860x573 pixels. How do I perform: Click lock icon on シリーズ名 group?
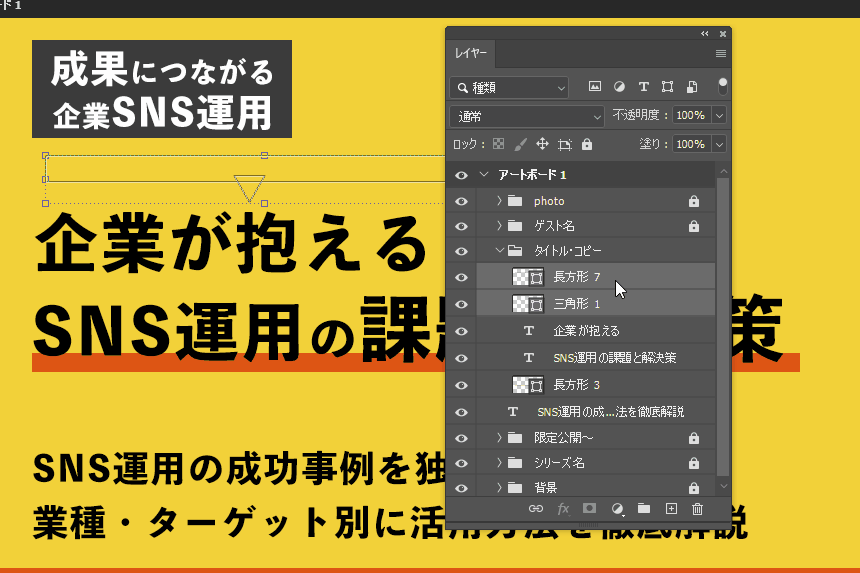point(694,463)
